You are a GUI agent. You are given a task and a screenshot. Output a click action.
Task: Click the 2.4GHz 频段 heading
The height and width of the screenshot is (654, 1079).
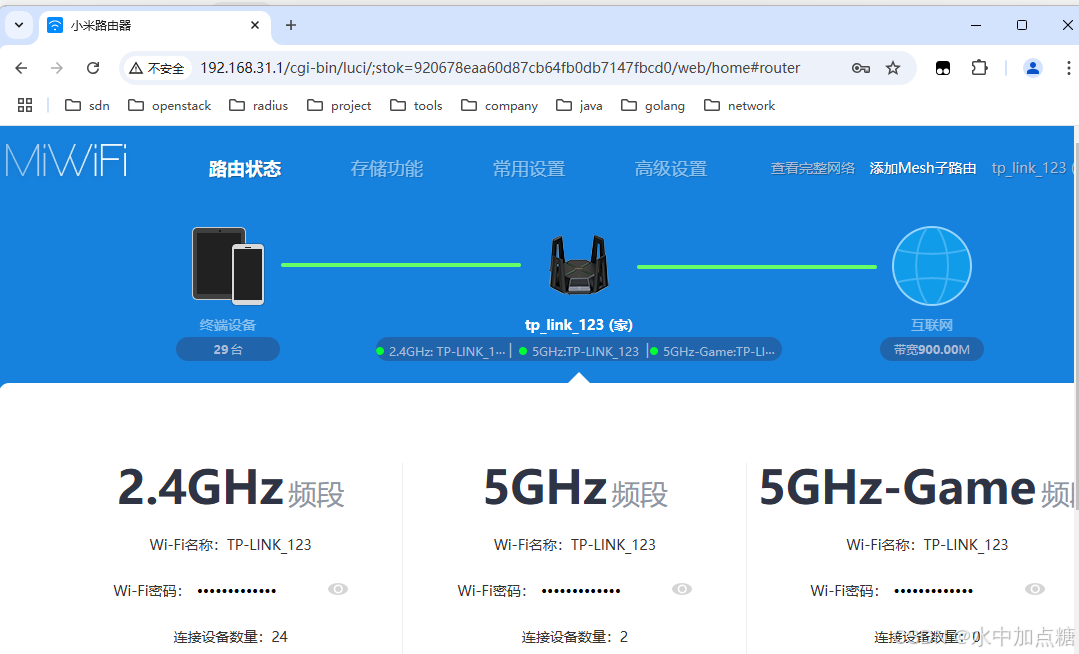(231, 488)
